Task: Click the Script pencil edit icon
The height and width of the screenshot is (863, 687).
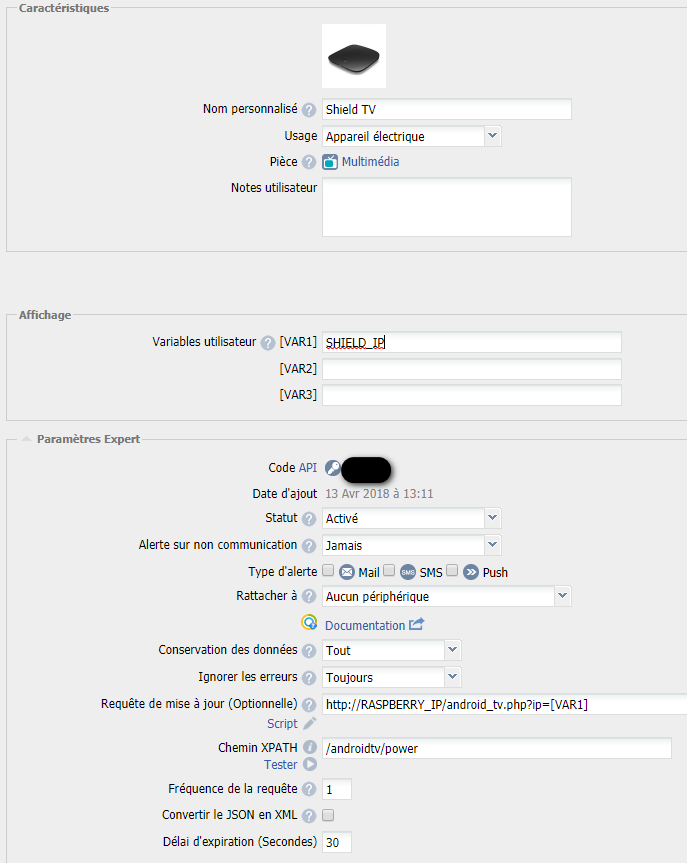Action: [x=310, y=723]
